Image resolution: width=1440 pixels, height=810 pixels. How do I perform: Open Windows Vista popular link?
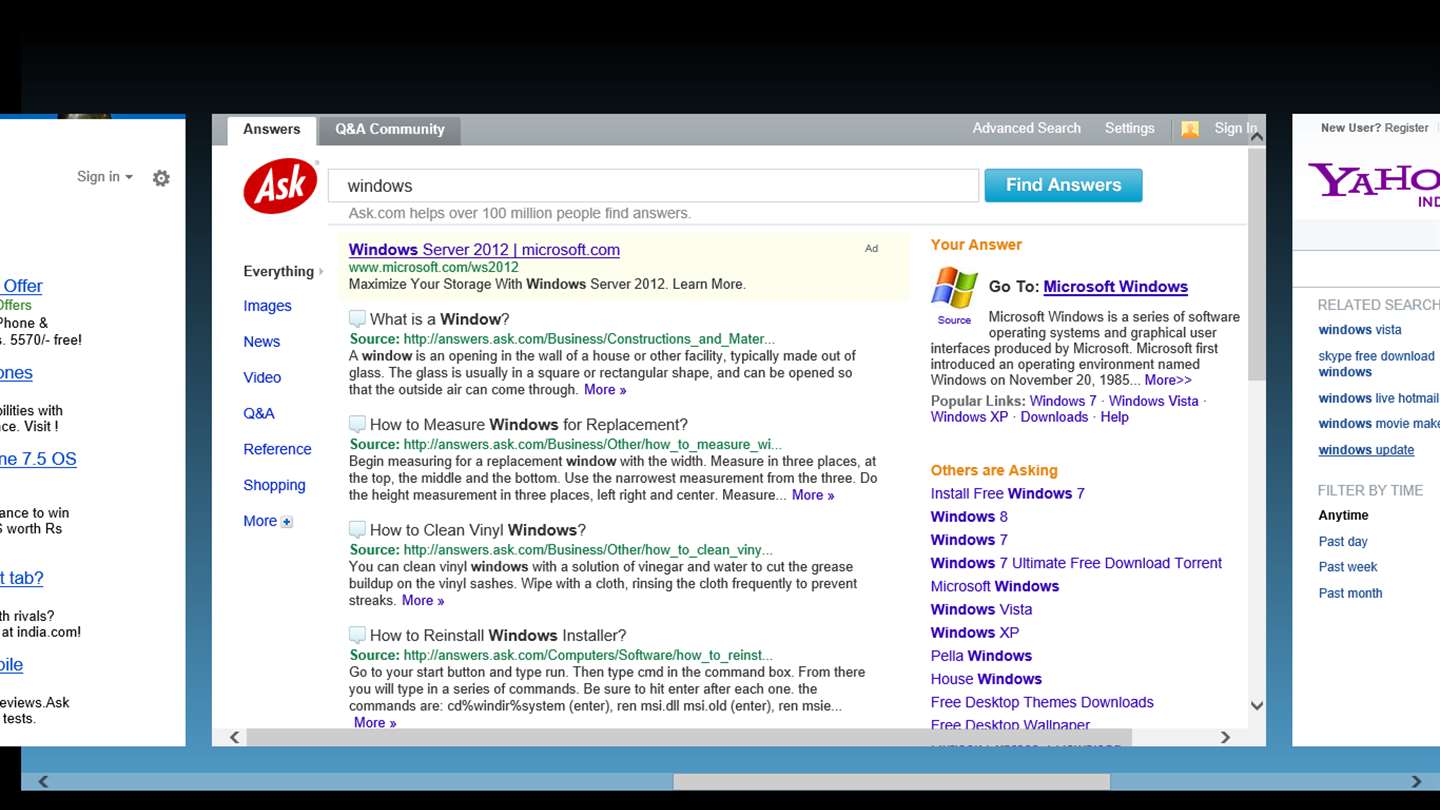[1153, 402]
